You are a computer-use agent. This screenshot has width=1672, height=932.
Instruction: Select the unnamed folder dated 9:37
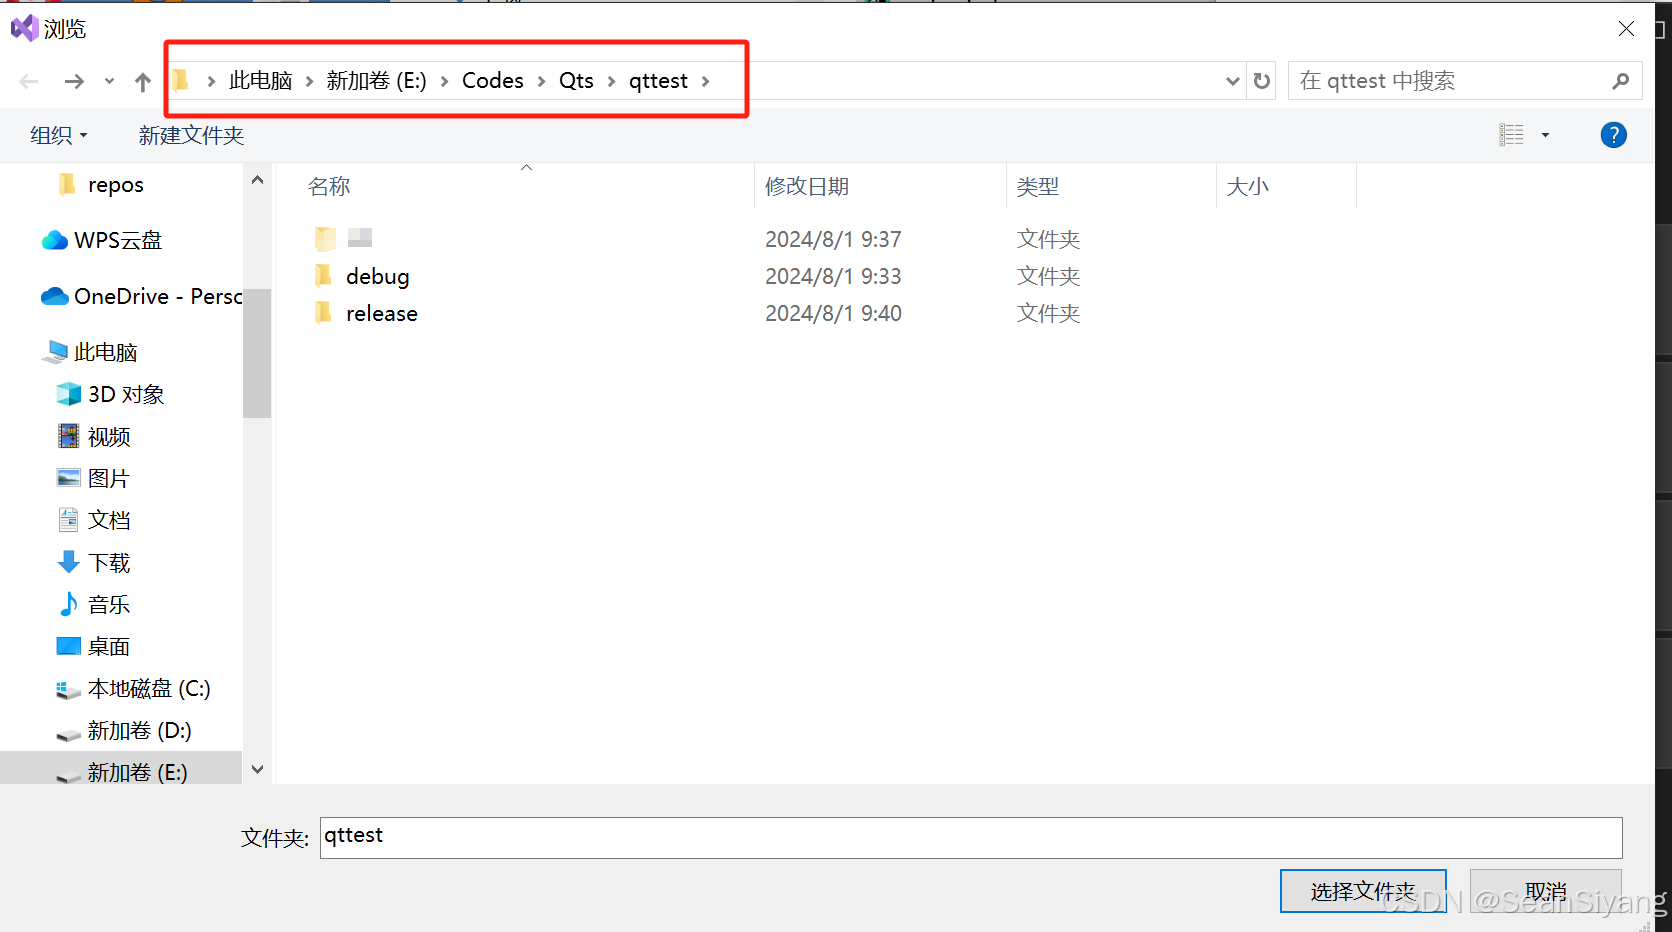click(x=345, y=238)
